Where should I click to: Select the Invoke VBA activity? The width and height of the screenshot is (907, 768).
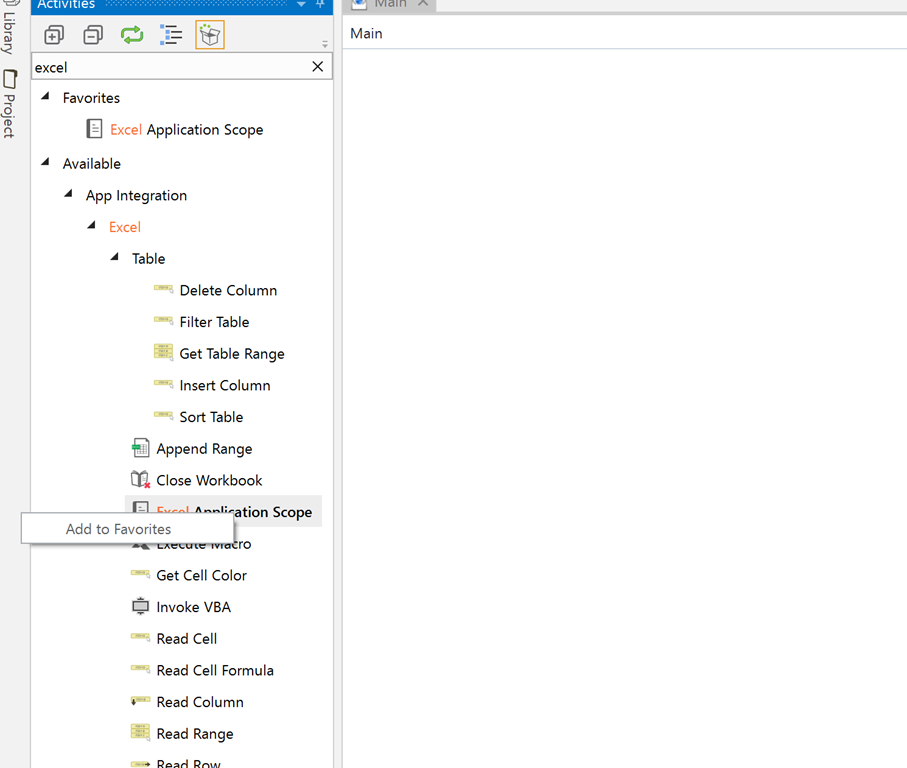coord(181,607)
